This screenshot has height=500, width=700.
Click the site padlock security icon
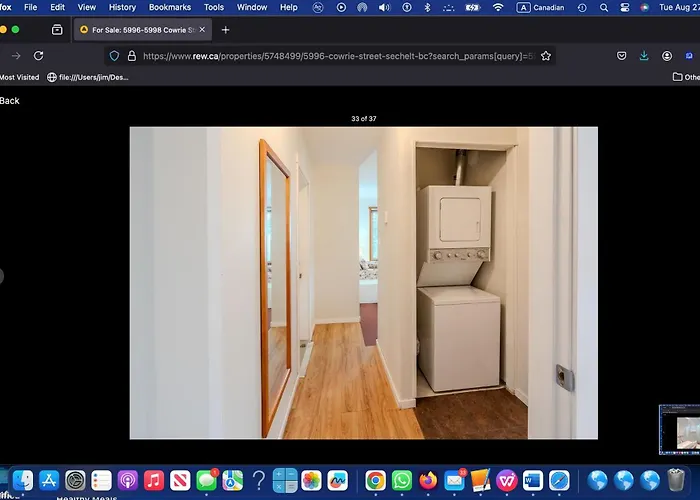click(x=132, y=56)
